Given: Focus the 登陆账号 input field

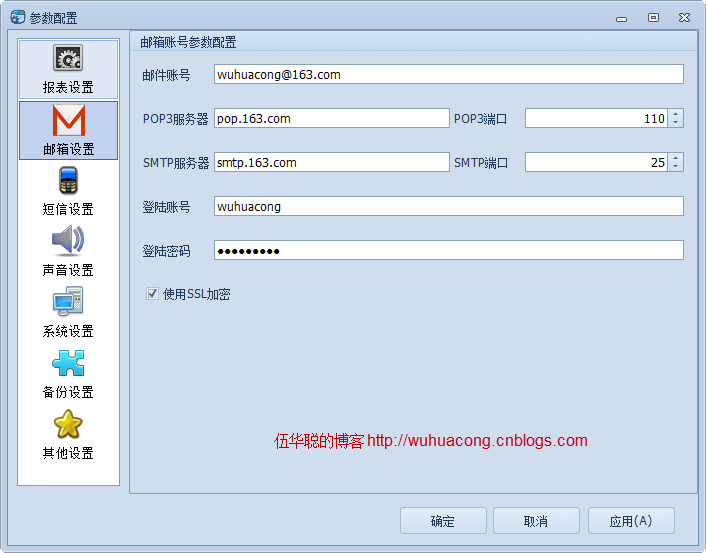Looking at the screenshot, I should click(448, 206).
